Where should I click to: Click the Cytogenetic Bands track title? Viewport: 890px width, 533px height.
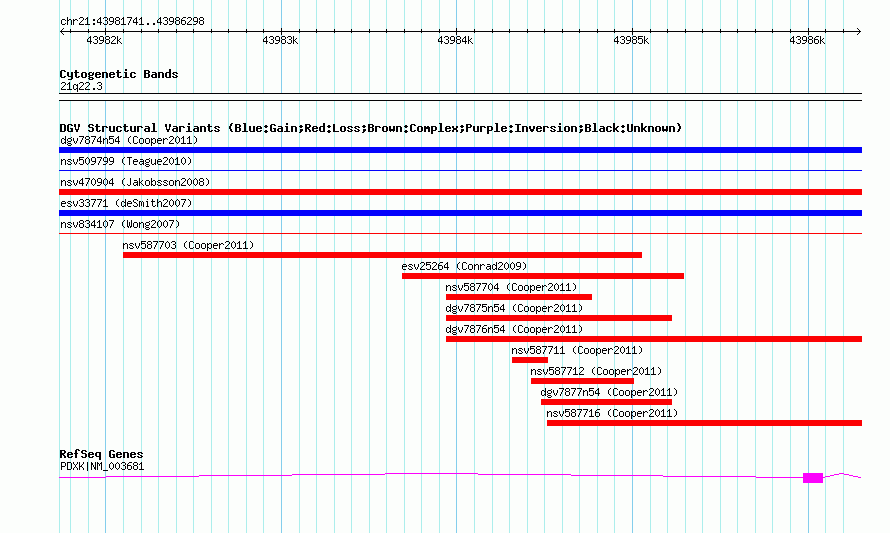119,74
